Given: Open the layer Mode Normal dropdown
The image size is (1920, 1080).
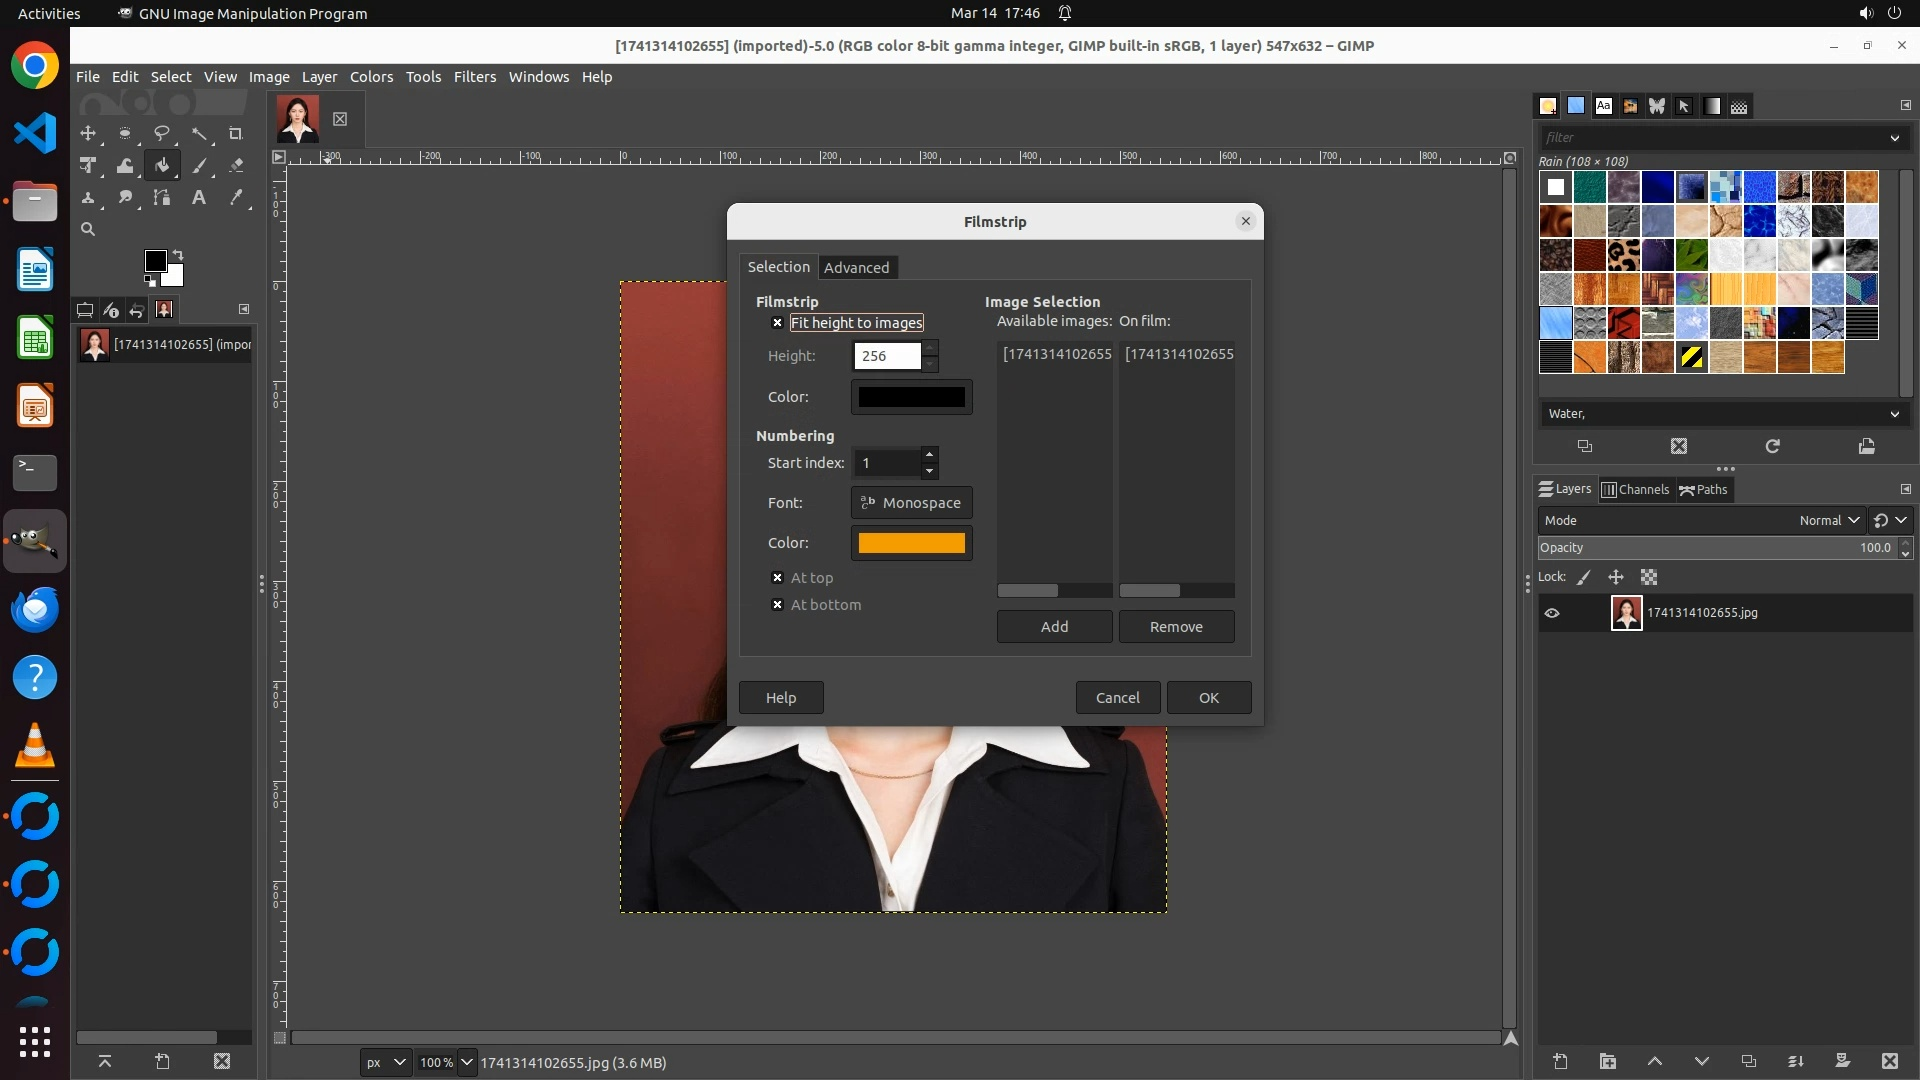Looking at the screenshot, I should click(1828, 520).
